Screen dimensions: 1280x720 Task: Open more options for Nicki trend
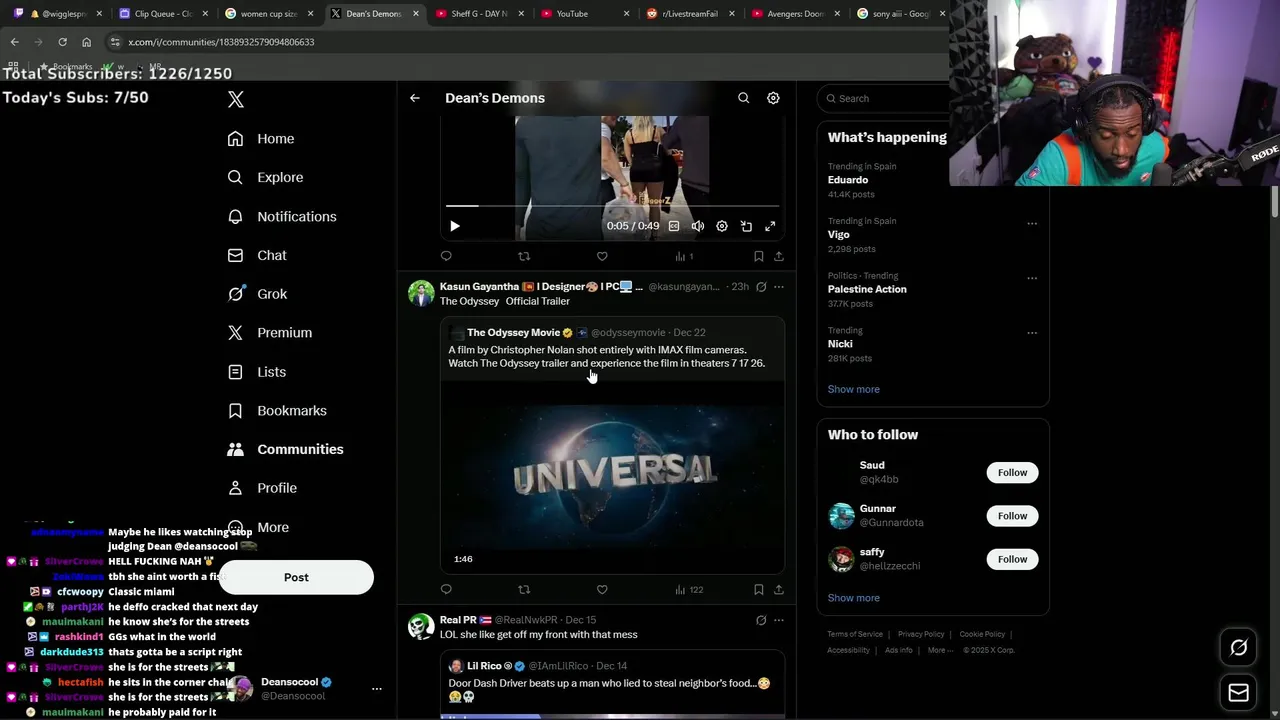coord(1032,333)
